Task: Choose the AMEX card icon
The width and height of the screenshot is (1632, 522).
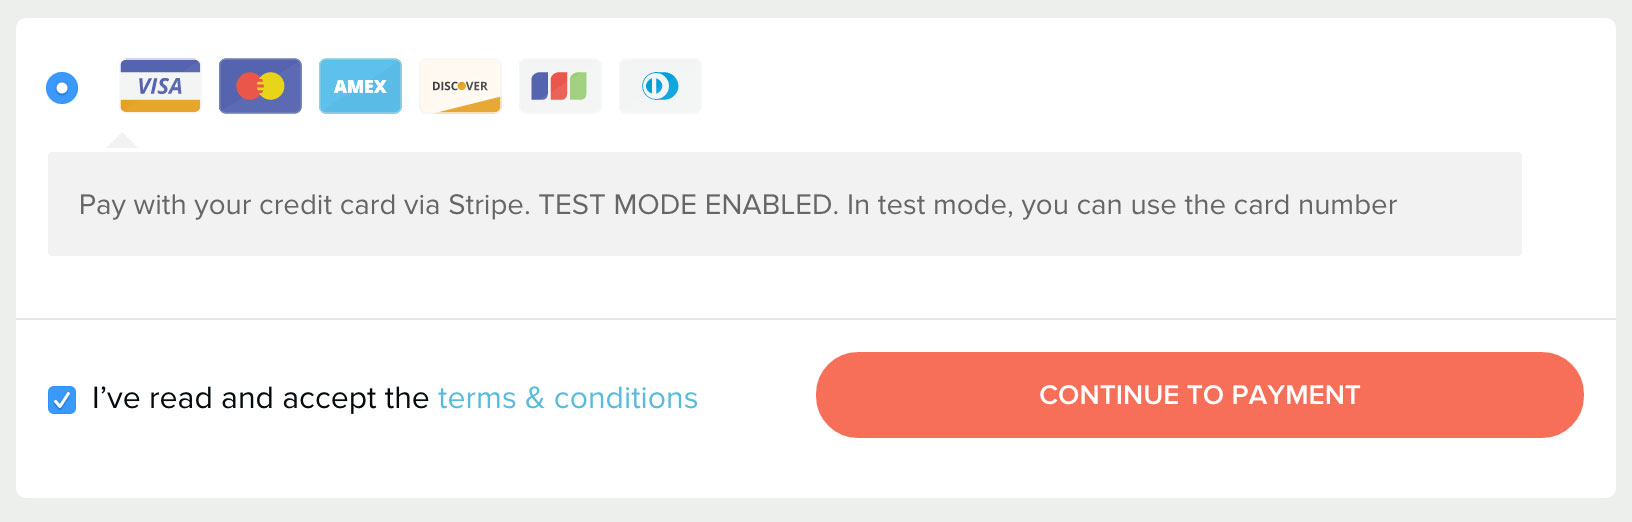Action: (360, 86)
